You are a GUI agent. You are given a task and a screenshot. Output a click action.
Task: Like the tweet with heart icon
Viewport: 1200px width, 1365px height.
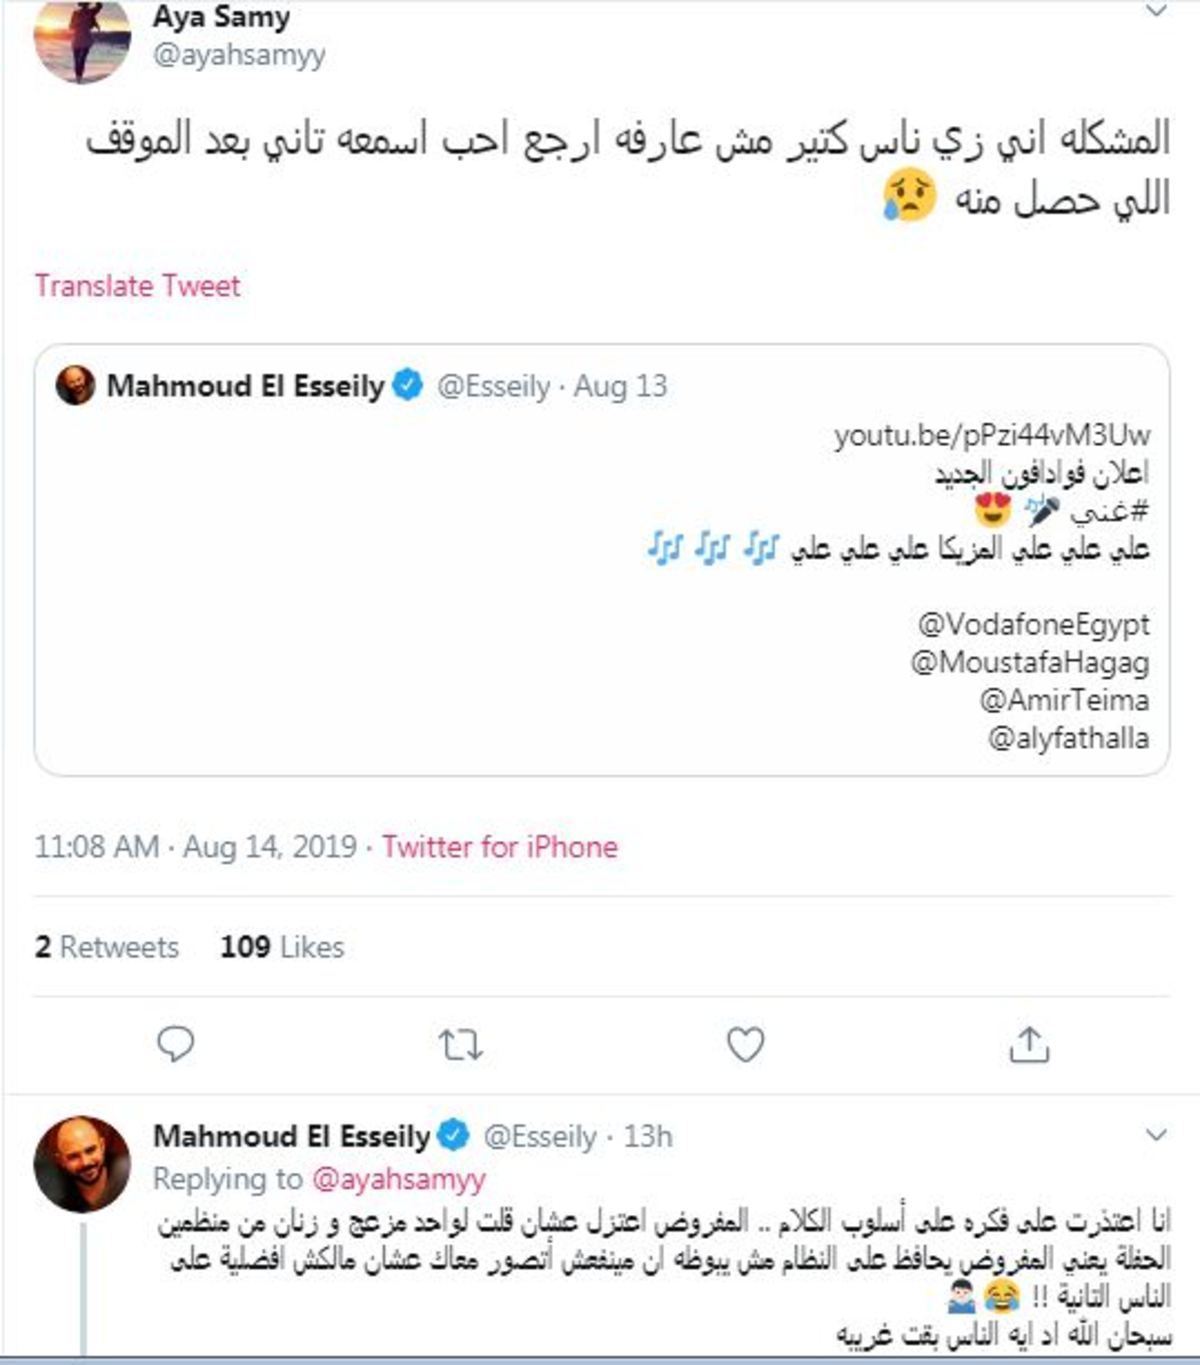(x=745, y=1044)
